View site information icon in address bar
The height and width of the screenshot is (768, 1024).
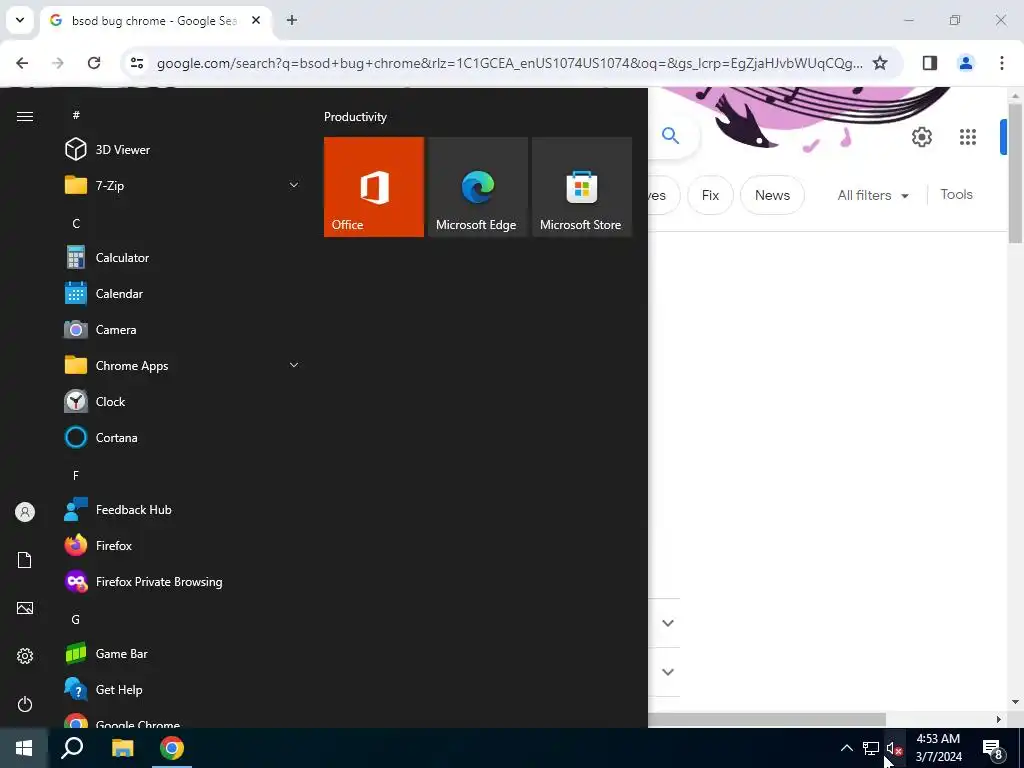(136, 63)
